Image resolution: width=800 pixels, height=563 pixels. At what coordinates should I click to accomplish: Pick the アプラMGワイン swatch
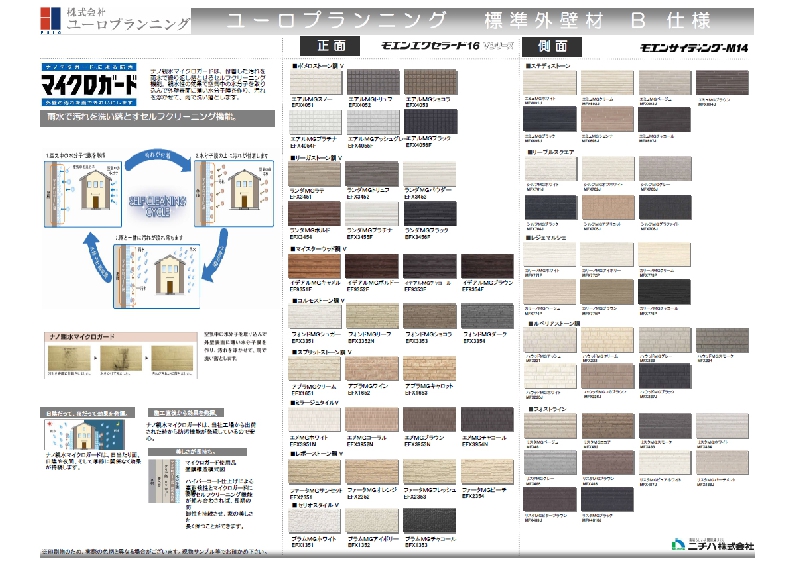coord(372,369)
